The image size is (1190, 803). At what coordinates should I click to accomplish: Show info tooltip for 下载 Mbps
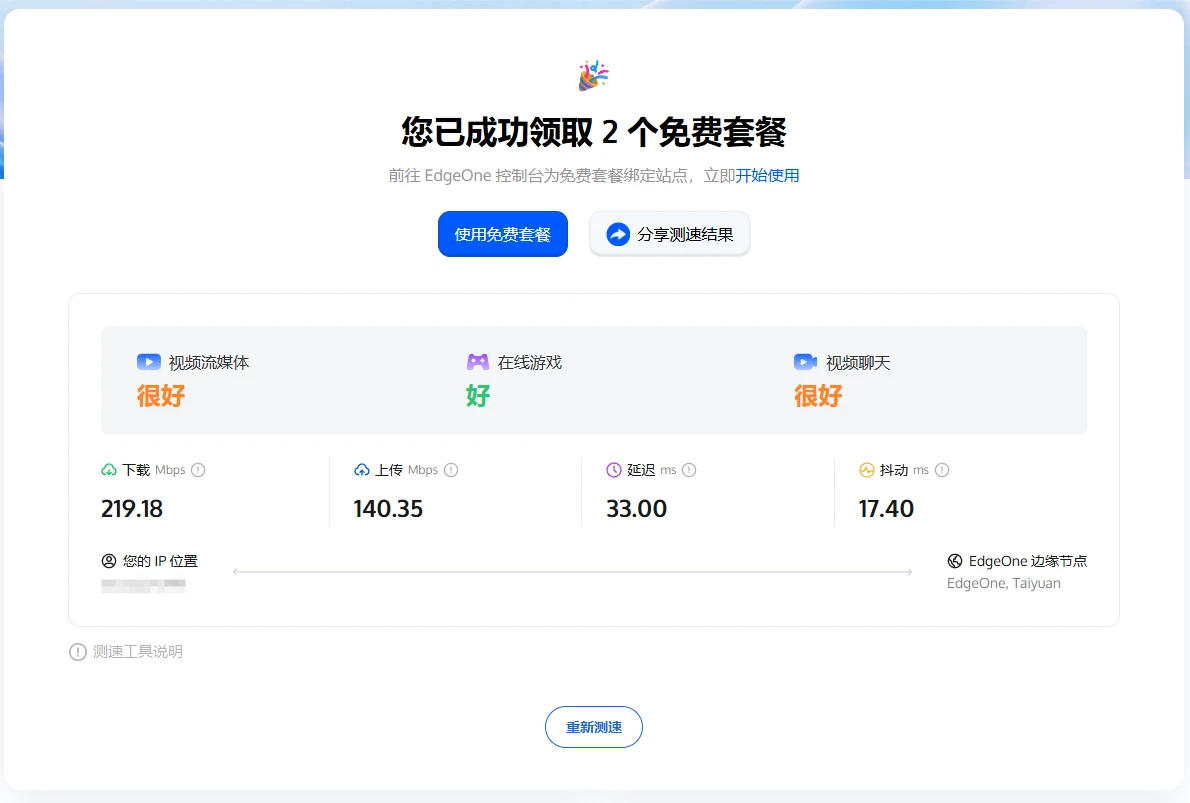click(x=198, y=470)
